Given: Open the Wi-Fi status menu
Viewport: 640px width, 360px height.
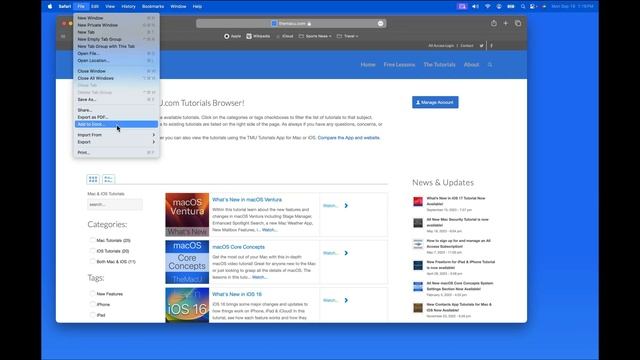Looking at the screenshot, I should coord(487,6).
